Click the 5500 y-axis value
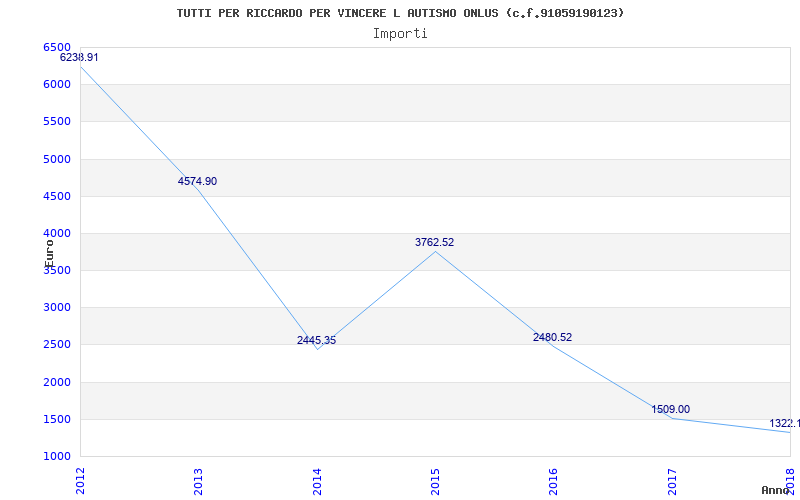This screenshot has width=800, height=500. pyautogui.click(x=57, y=122)
